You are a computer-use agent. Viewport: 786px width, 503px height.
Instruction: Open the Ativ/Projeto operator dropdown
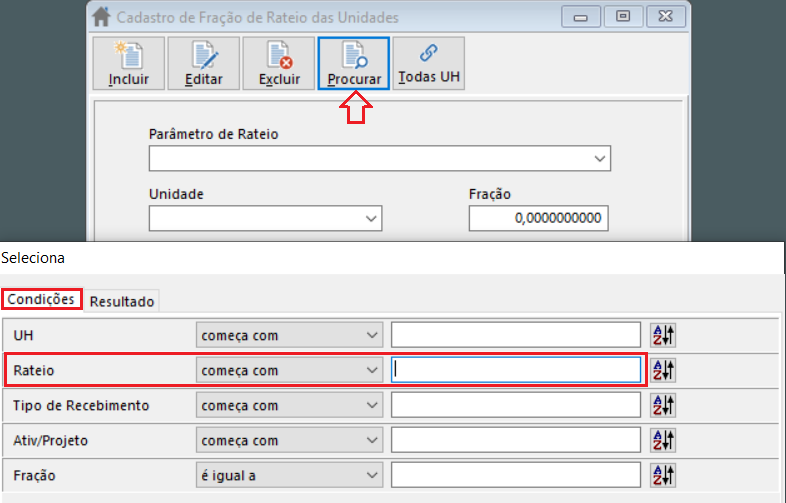click(x=289, y=440)
